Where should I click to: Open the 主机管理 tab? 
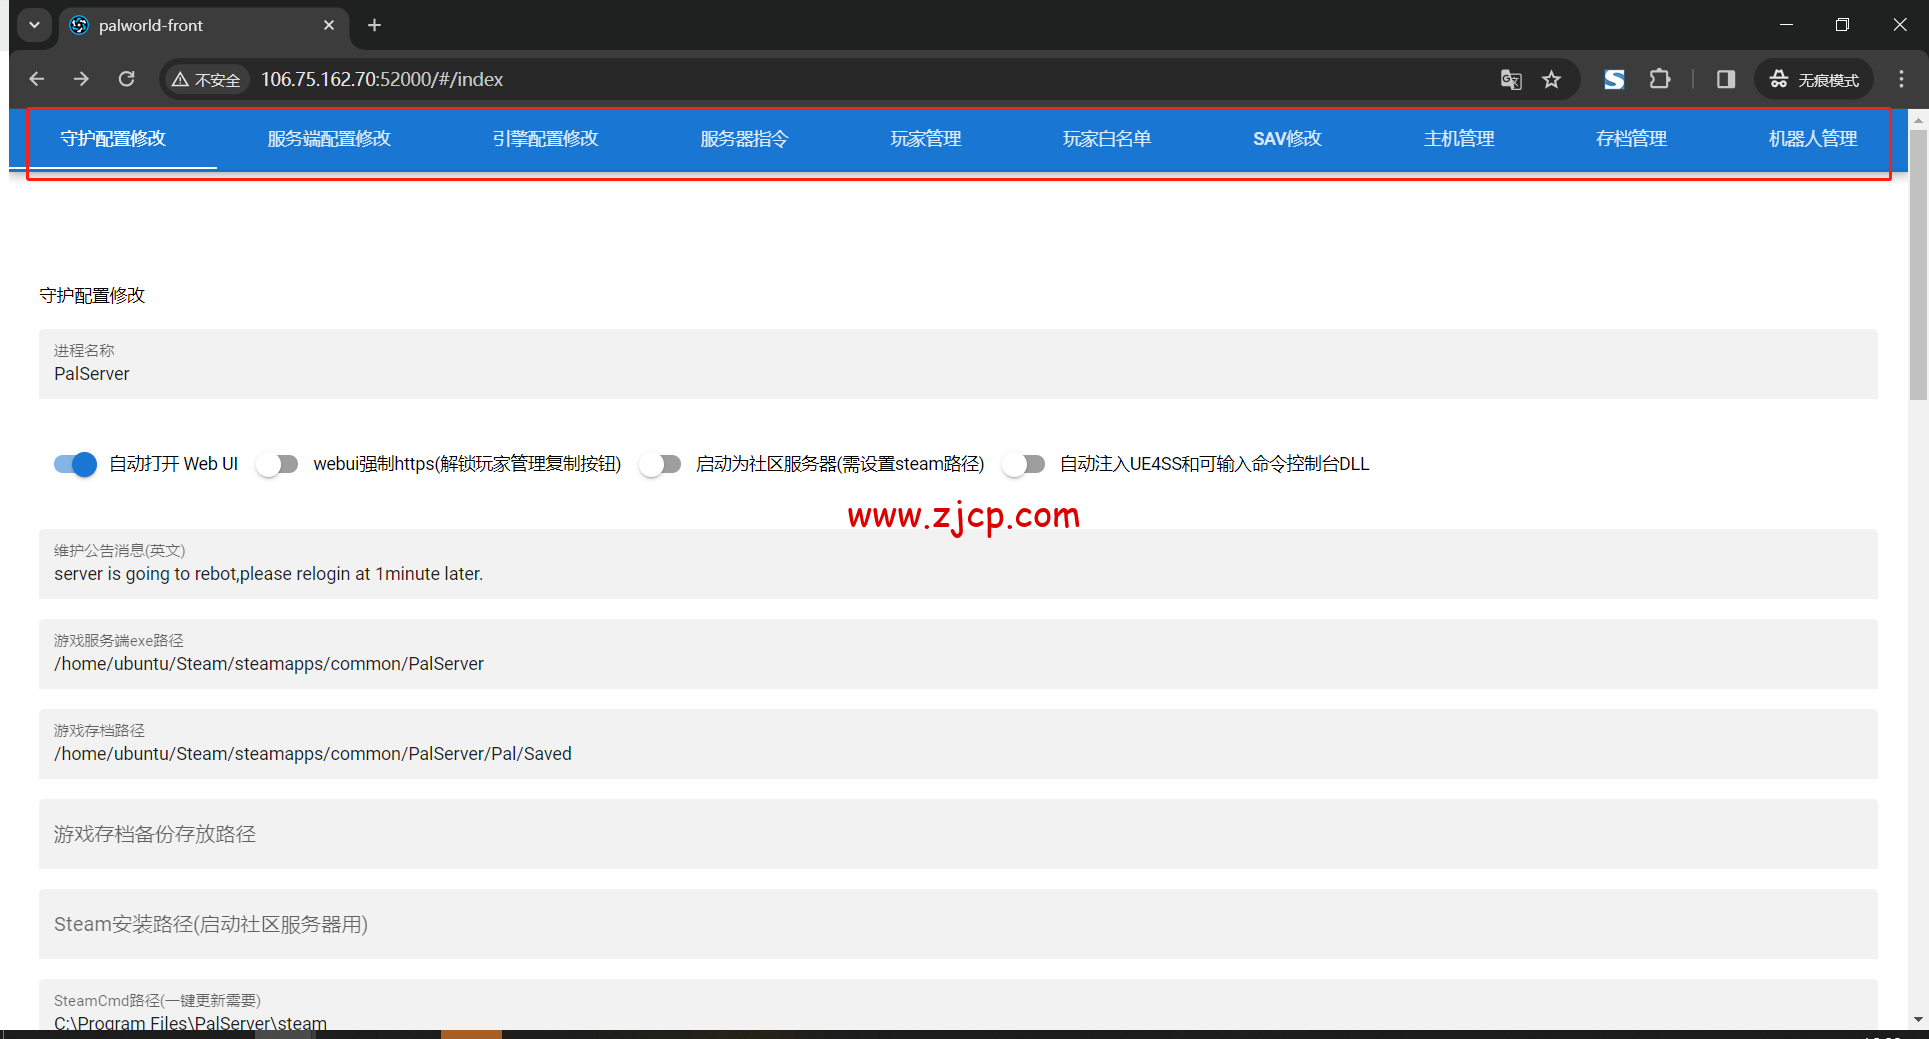click(x=1459, y=139)
